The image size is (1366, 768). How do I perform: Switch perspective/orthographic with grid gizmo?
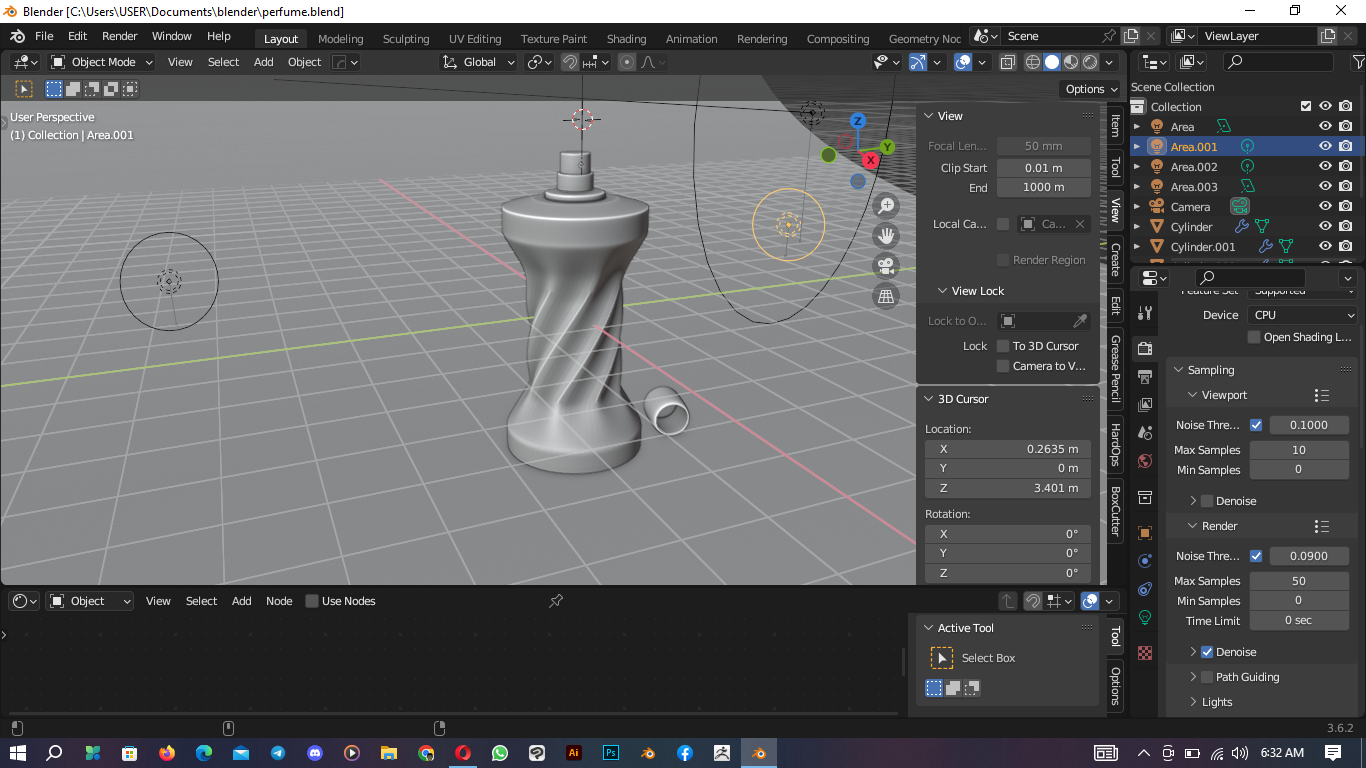coord(885,296)
